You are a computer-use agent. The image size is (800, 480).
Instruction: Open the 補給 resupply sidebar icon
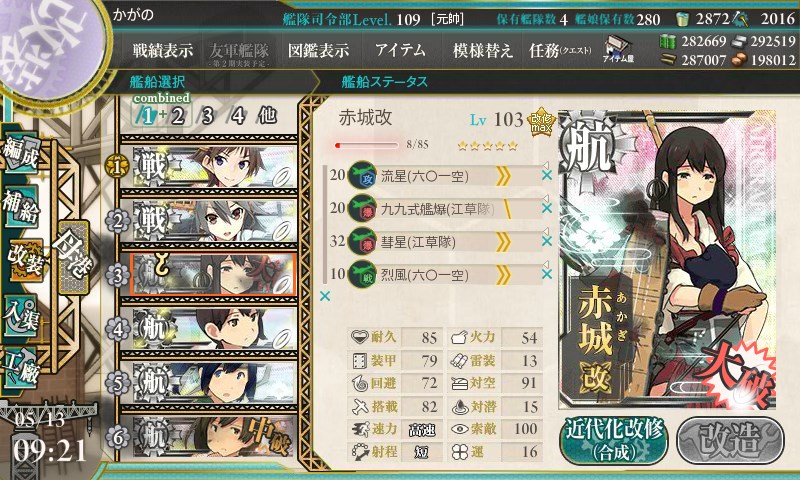coord(20,207)
